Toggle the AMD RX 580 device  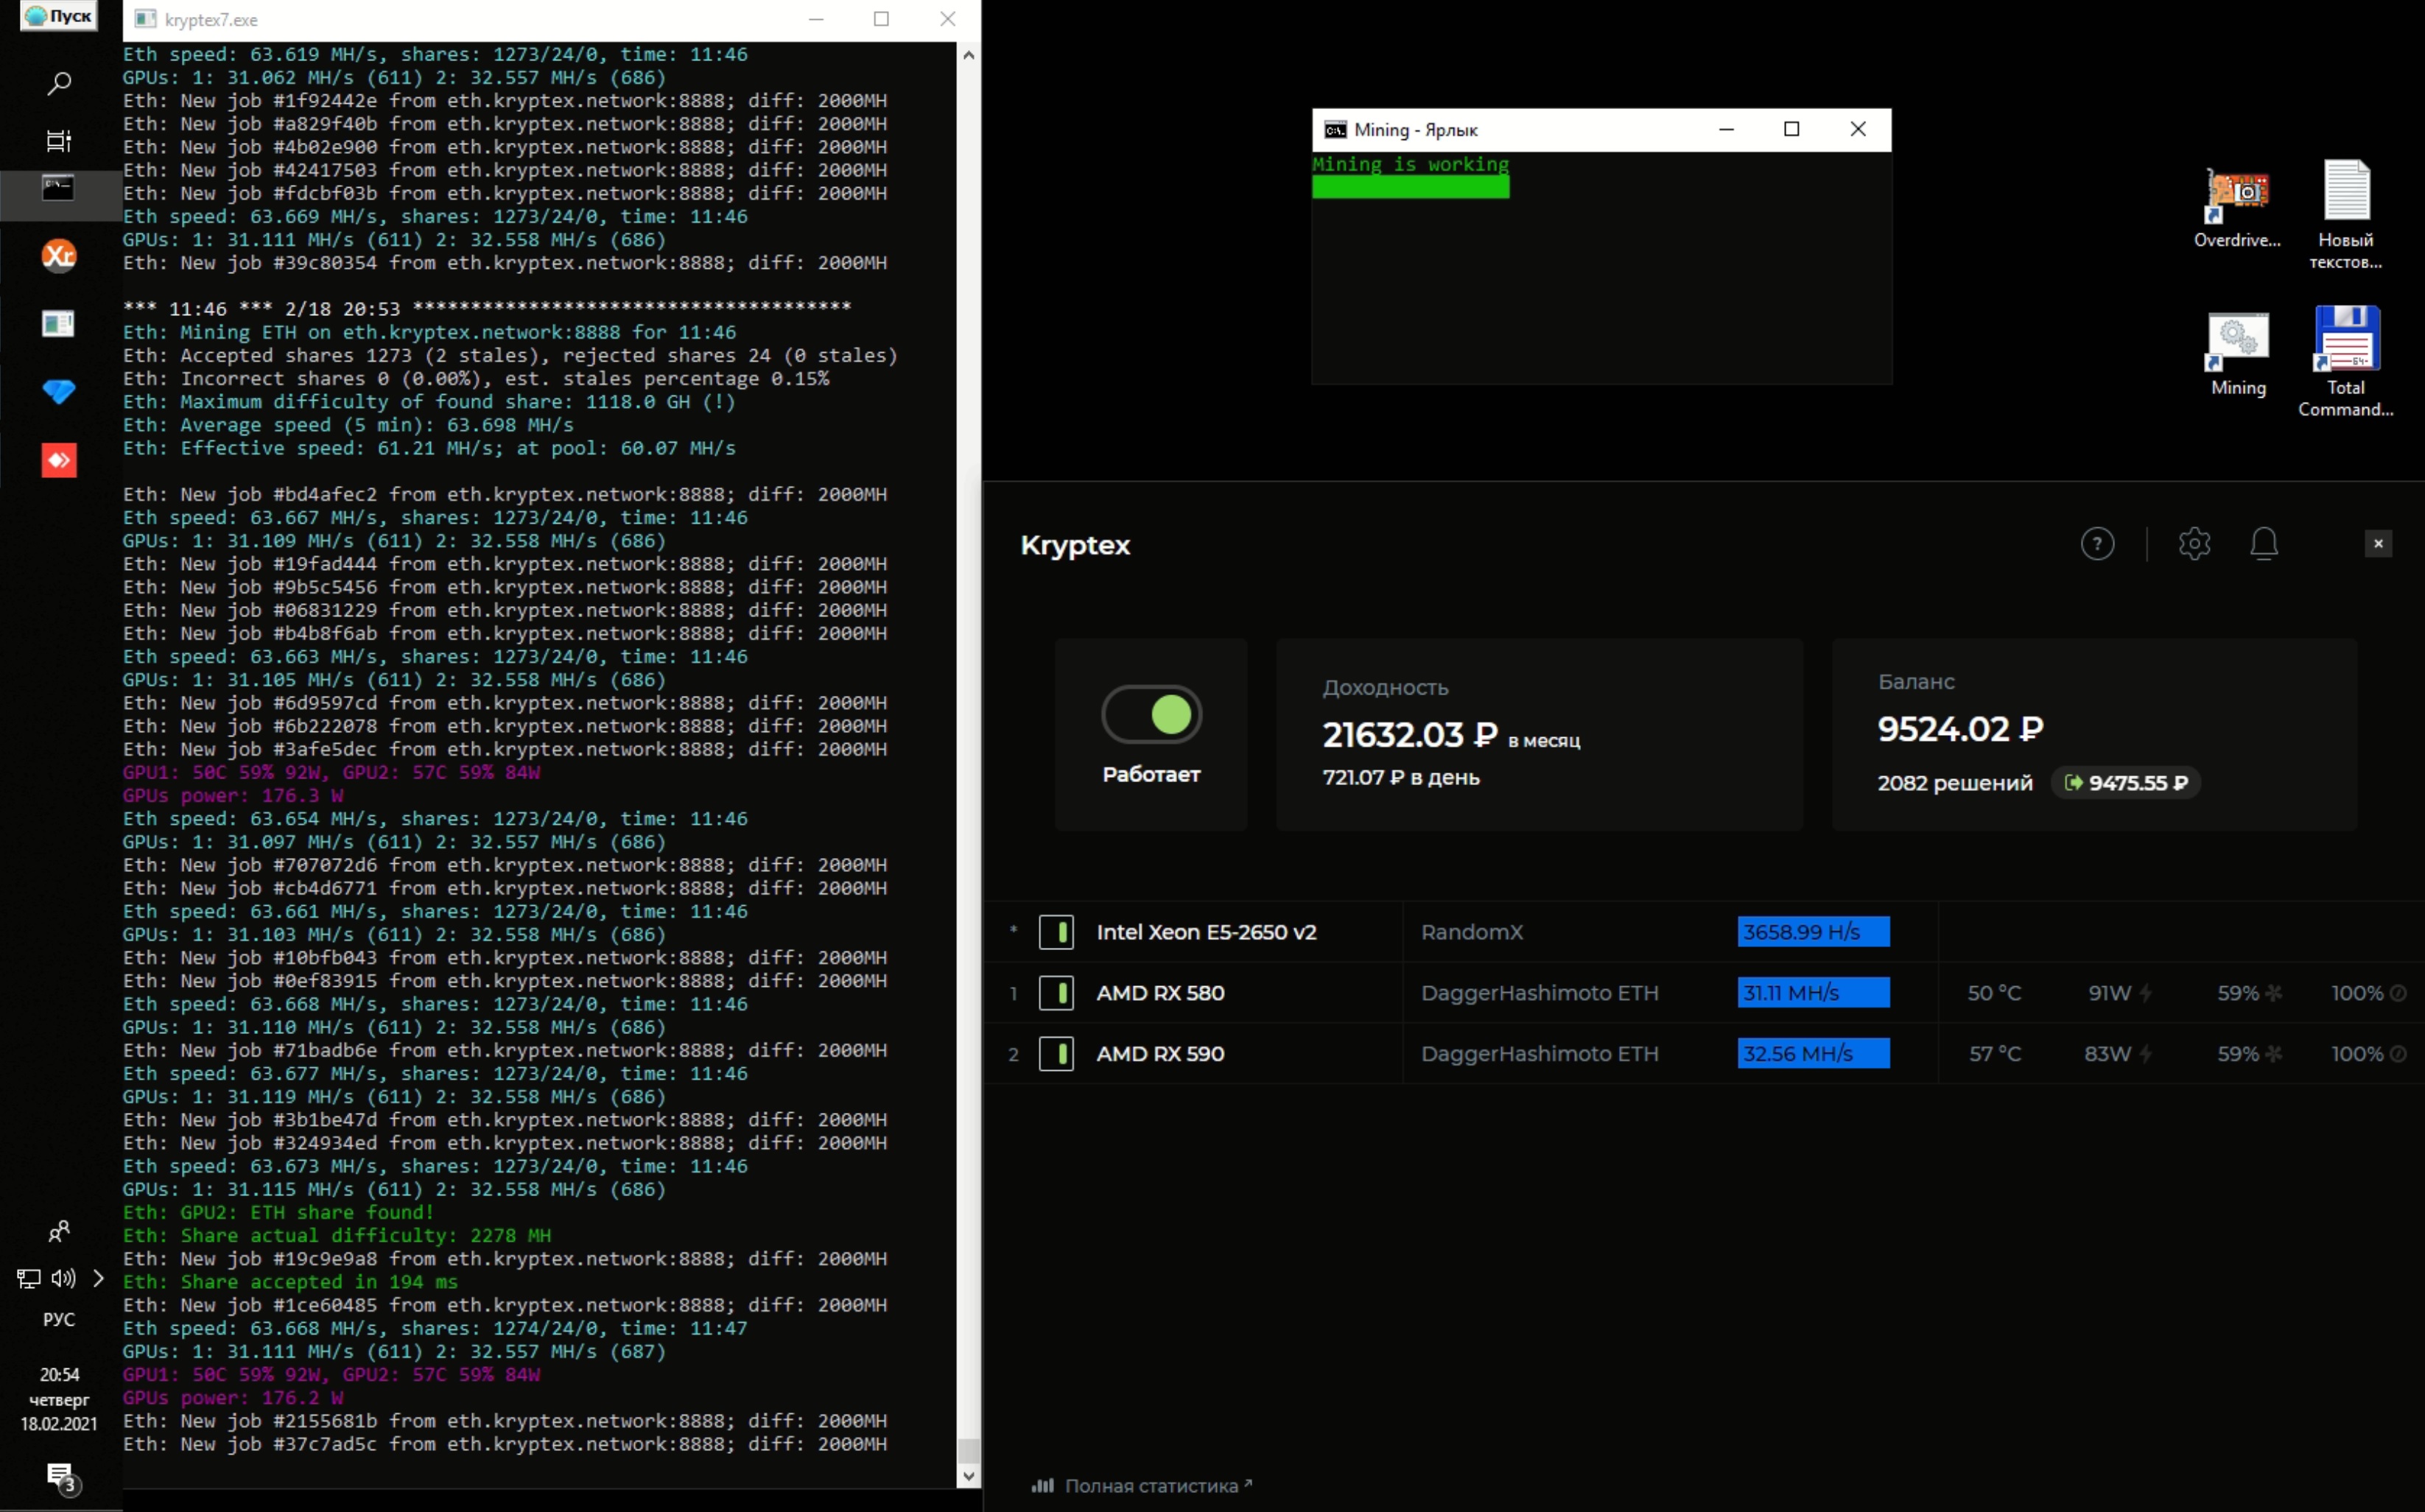[x=1056, y=993]
